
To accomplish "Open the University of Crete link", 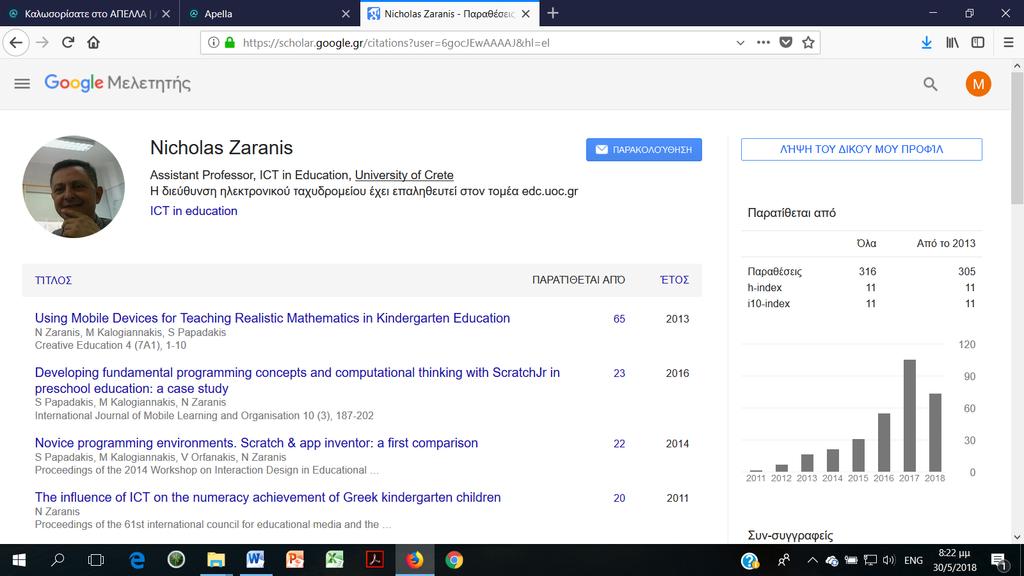I will click(404, 175).
